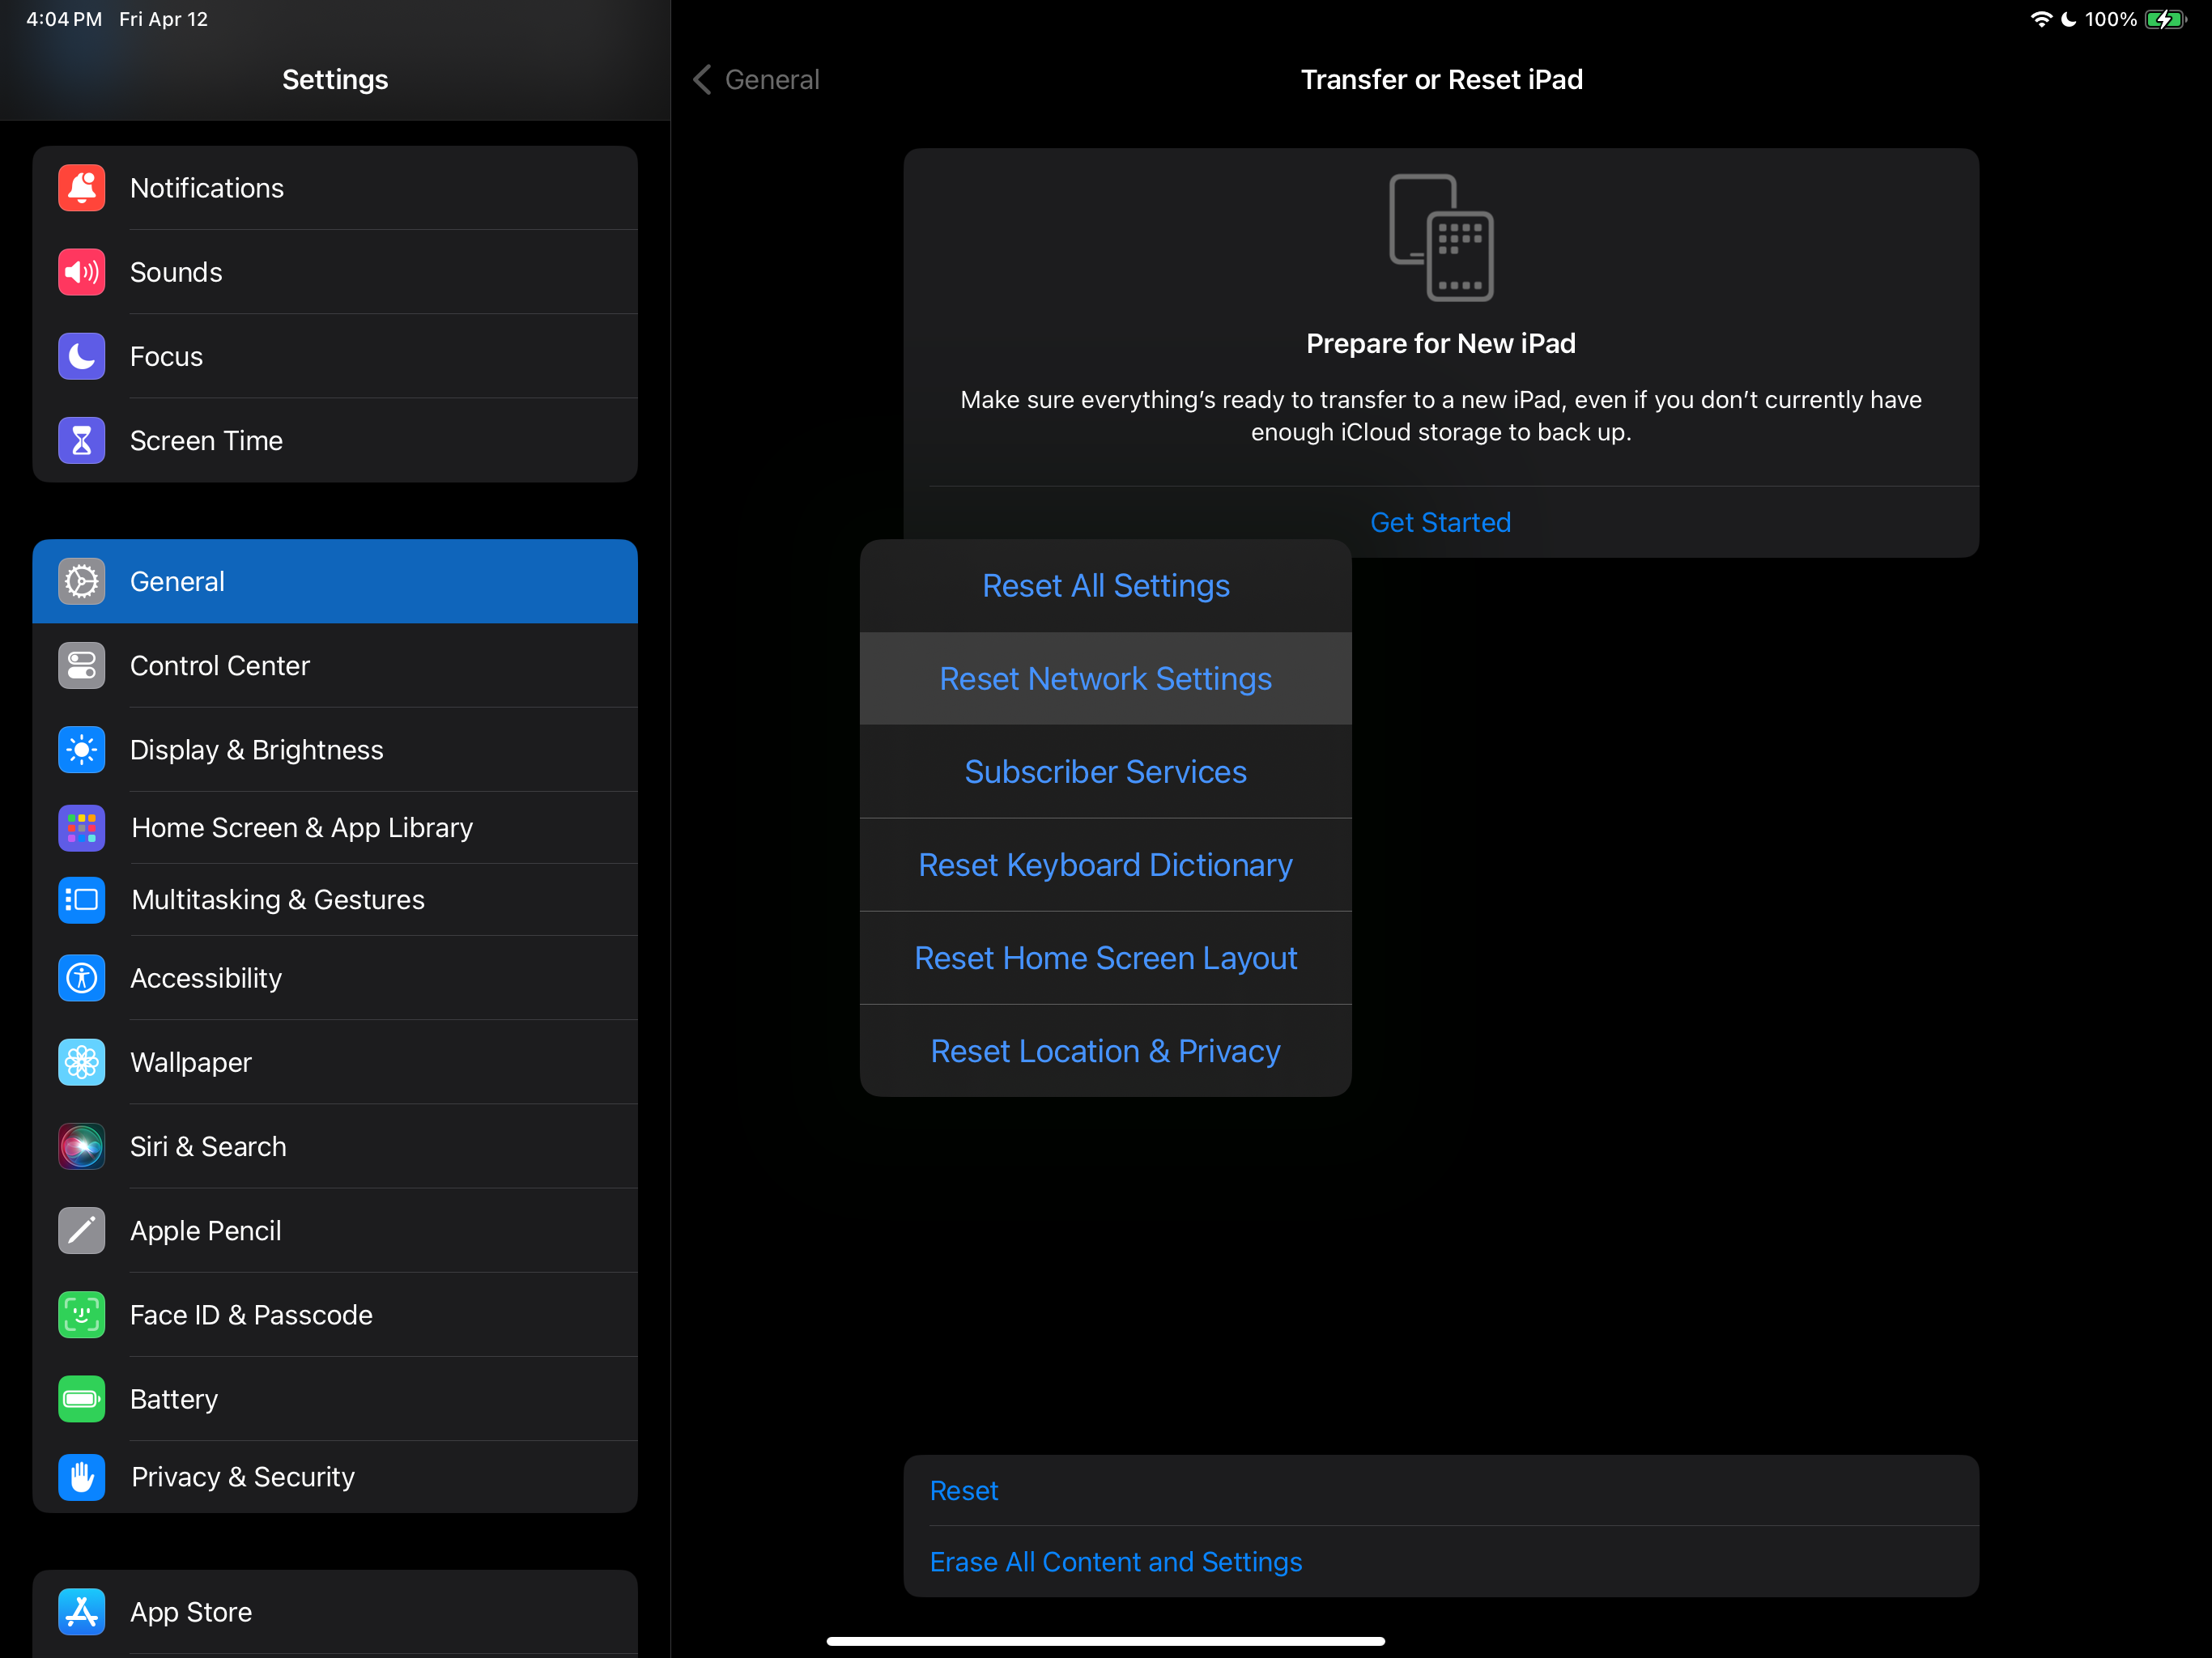
Task: Tap the home indicator bar
Action: [1105, 1640]
